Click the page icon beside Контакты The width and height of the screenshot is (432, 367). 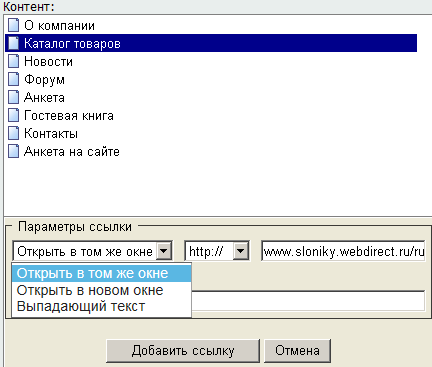[x=14, y=133]
